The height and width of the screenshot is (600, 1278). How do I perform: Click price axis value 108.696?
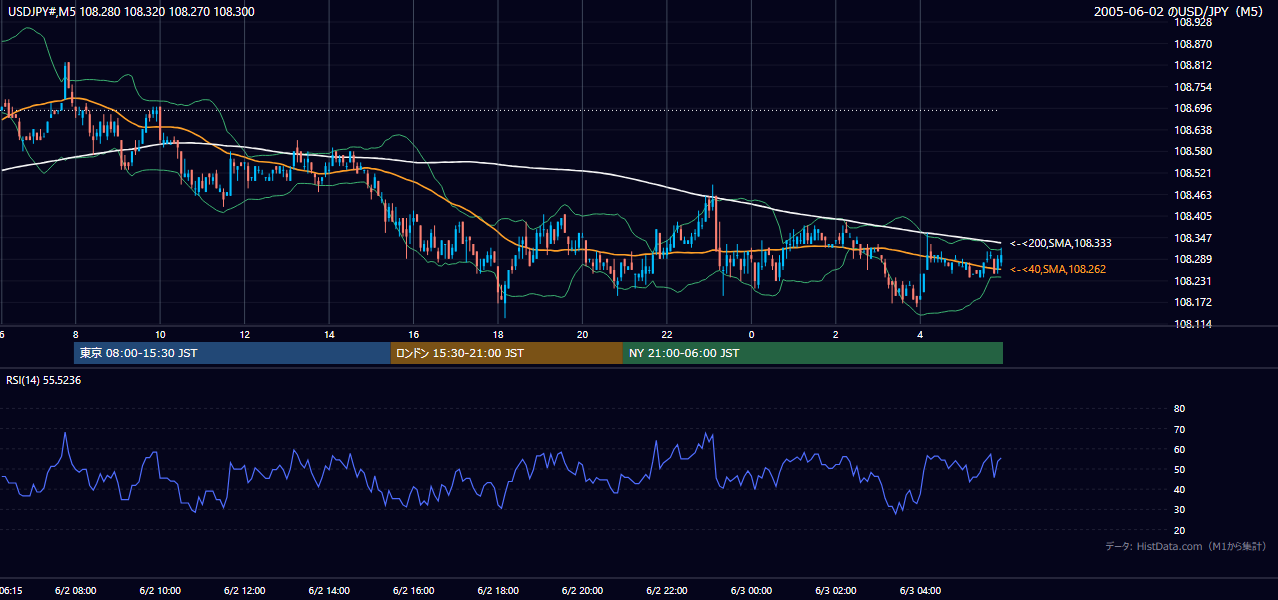pos(1193,108)
